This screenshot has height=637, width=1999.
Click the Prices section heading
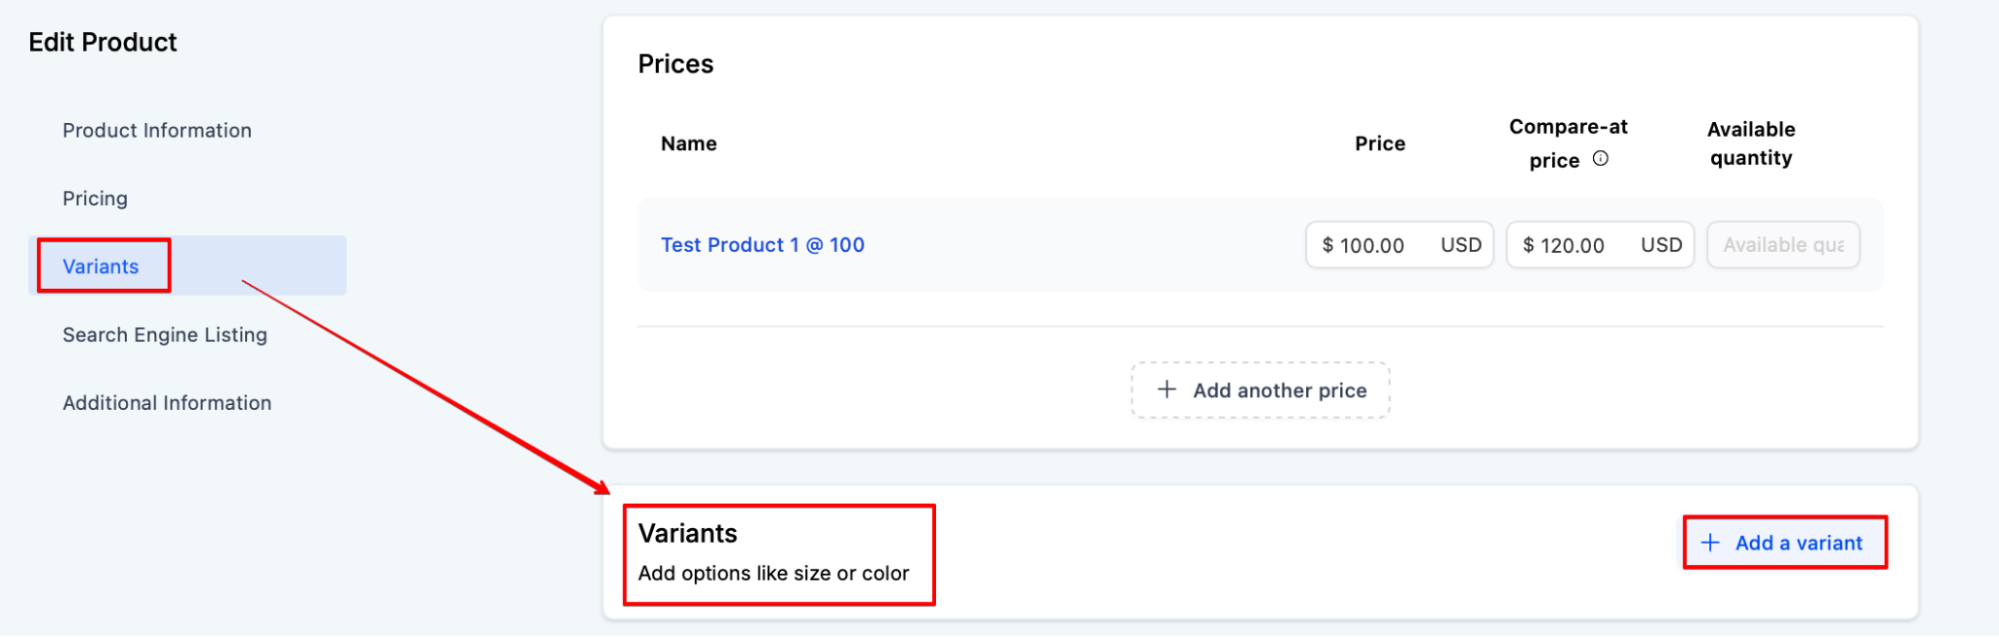676,65
